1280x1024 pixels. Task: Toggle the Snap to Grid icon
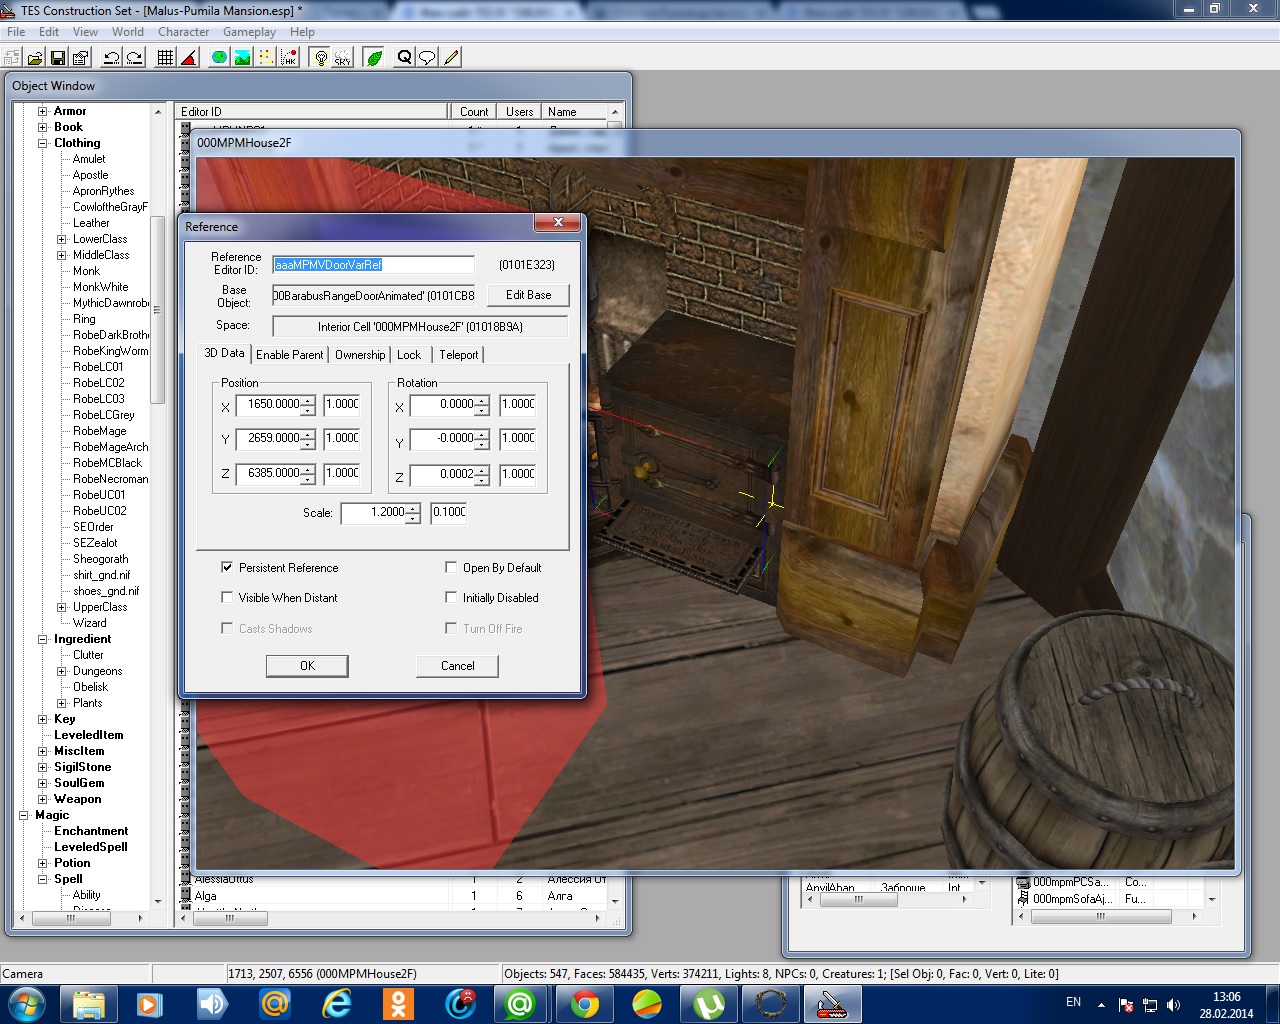pyautogui.click(x=166, y=58)
